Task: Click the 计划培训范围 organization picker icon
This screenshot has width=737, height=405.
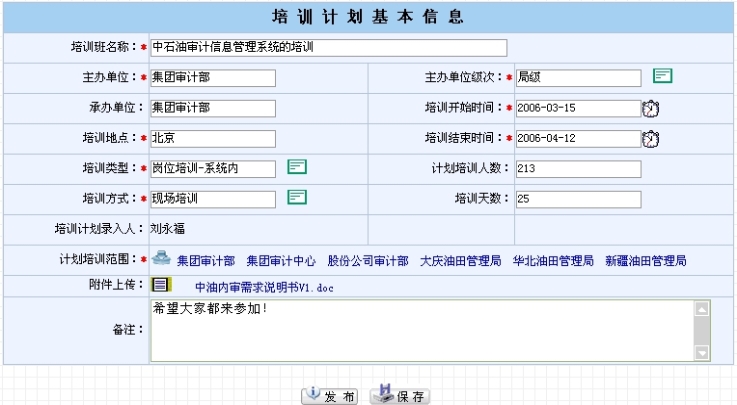Action: tap(161, 259)
